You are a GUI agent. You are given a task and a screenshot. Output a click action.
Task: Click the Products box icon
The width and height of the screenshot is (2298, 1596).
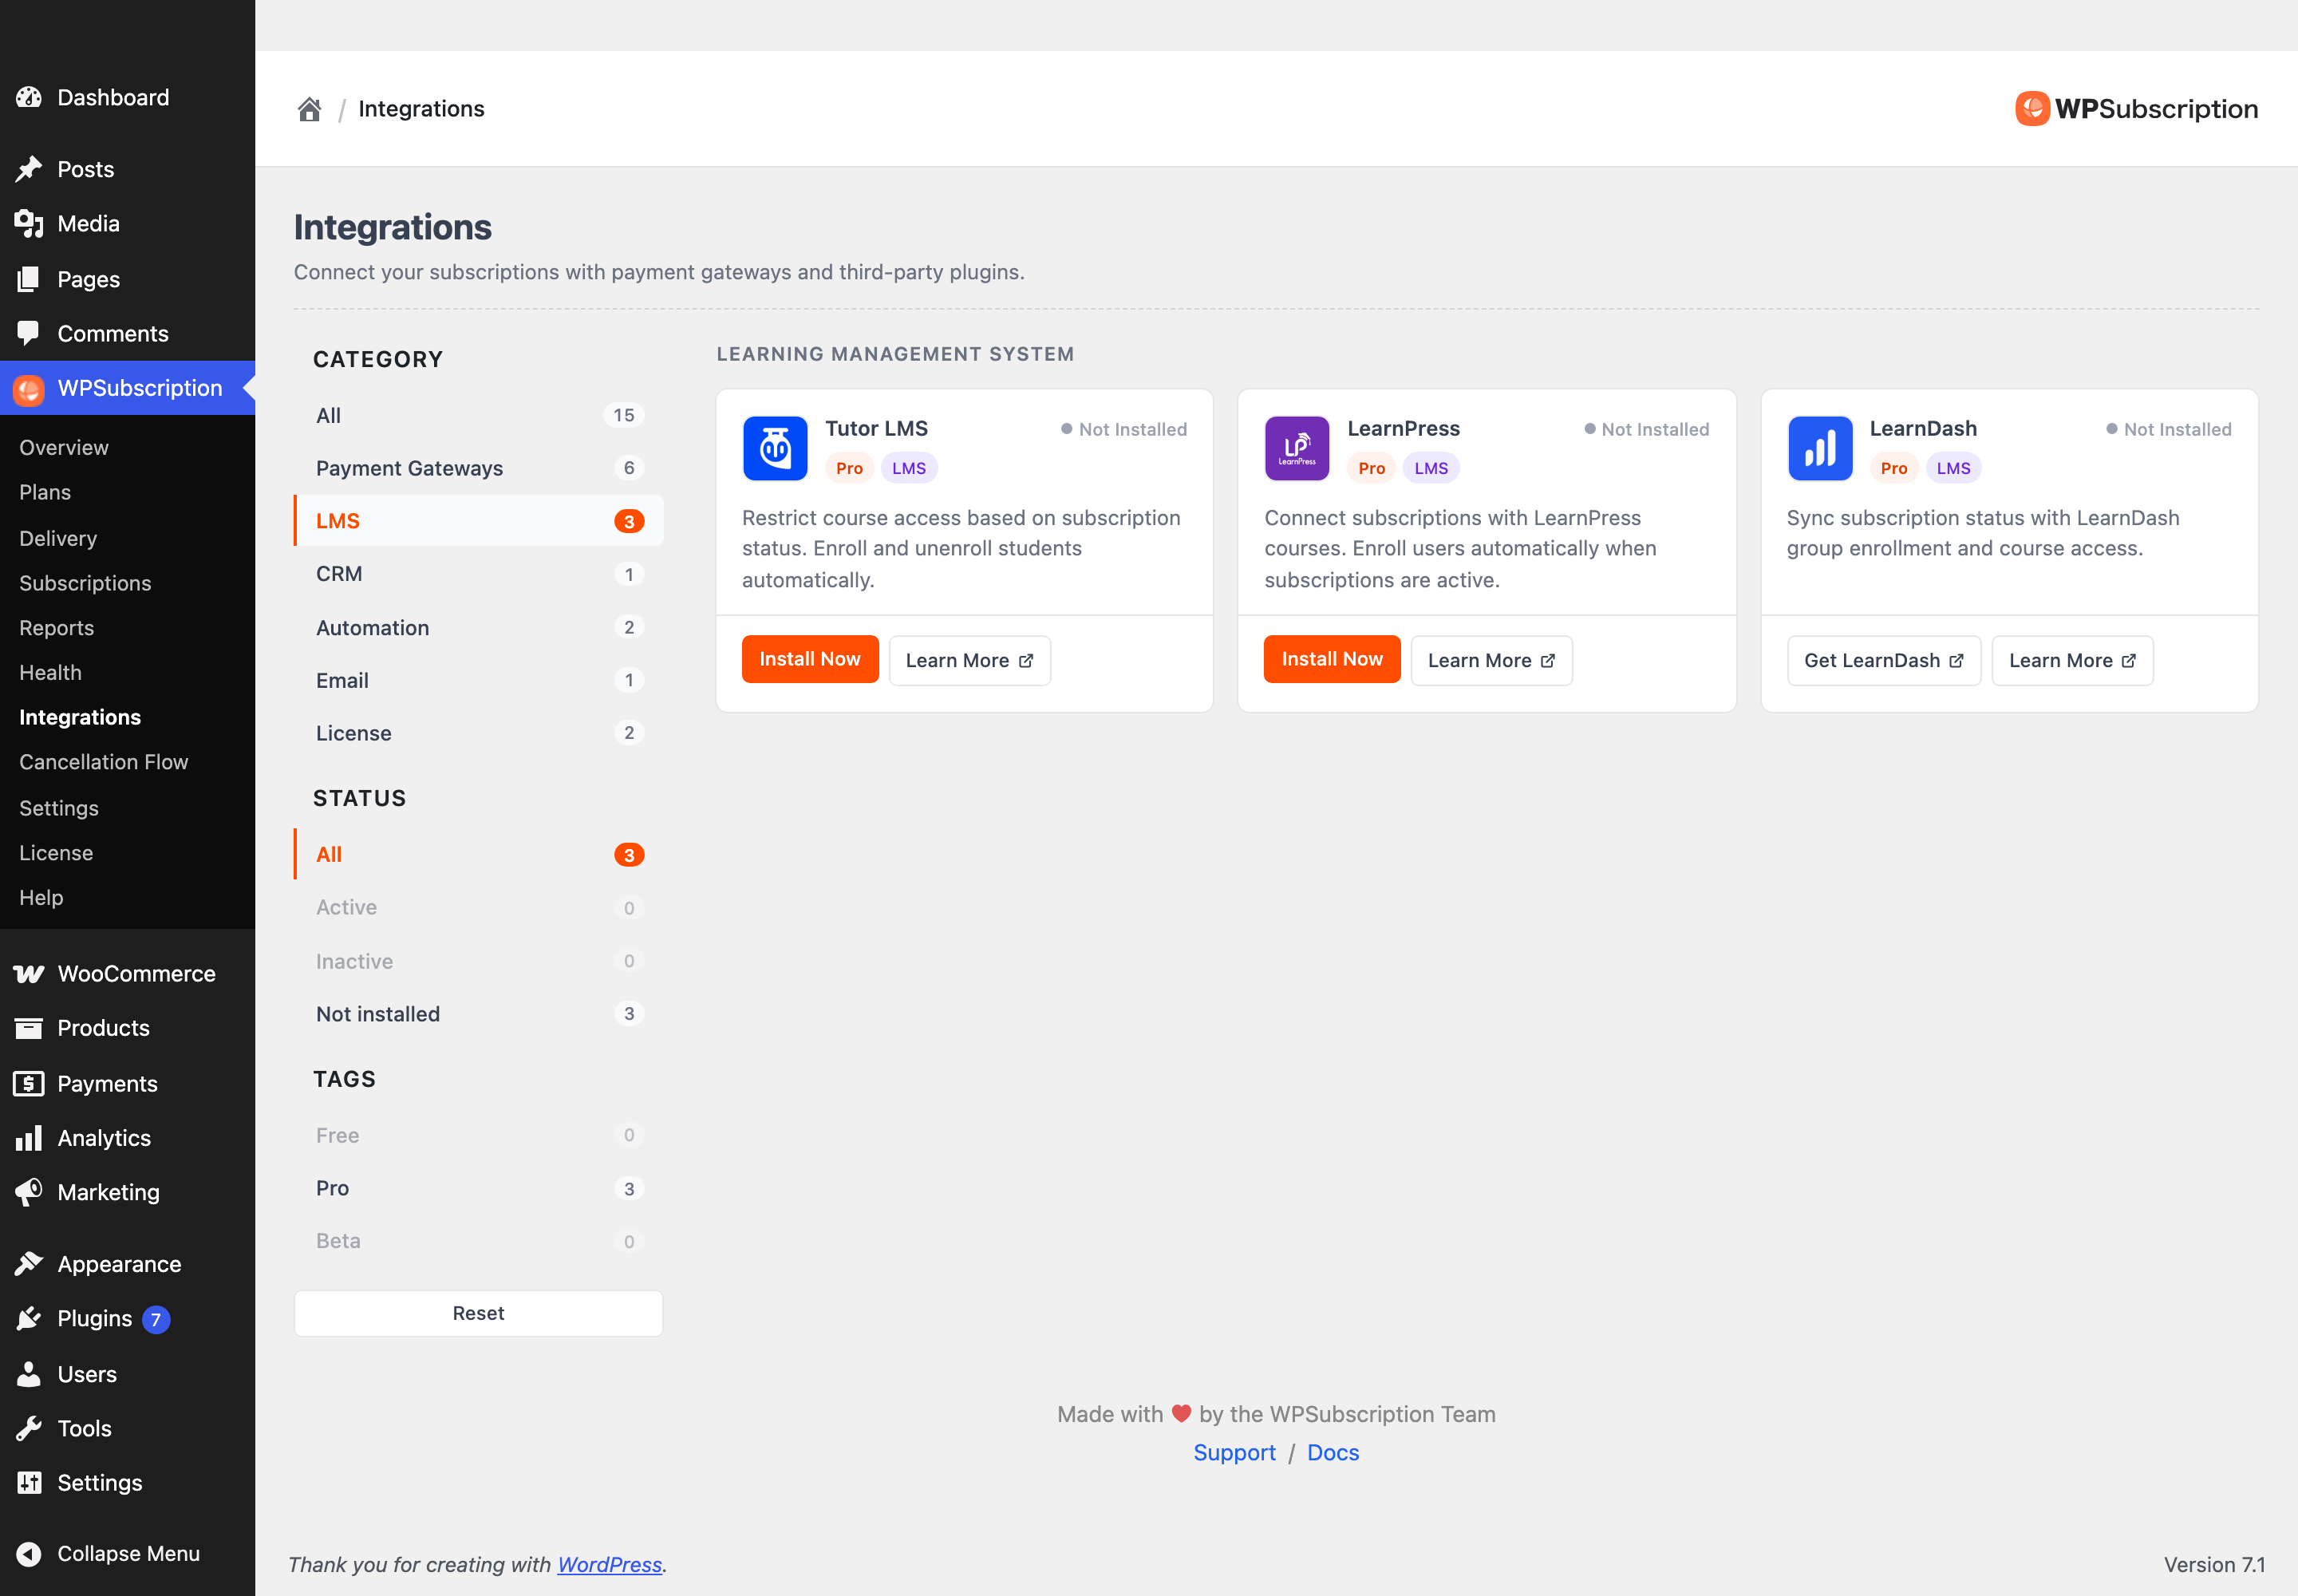[x=29, y=1028]
